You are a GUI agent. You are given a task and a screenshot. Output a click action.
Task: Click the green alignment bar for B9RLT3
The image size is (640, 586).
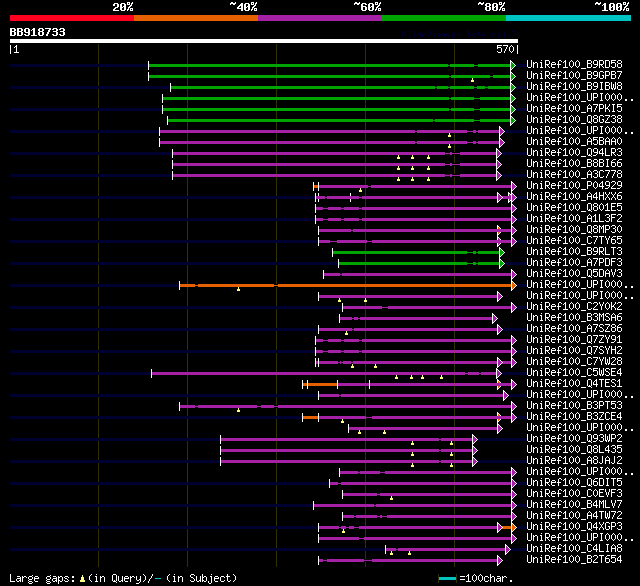(x=416, y=253)
